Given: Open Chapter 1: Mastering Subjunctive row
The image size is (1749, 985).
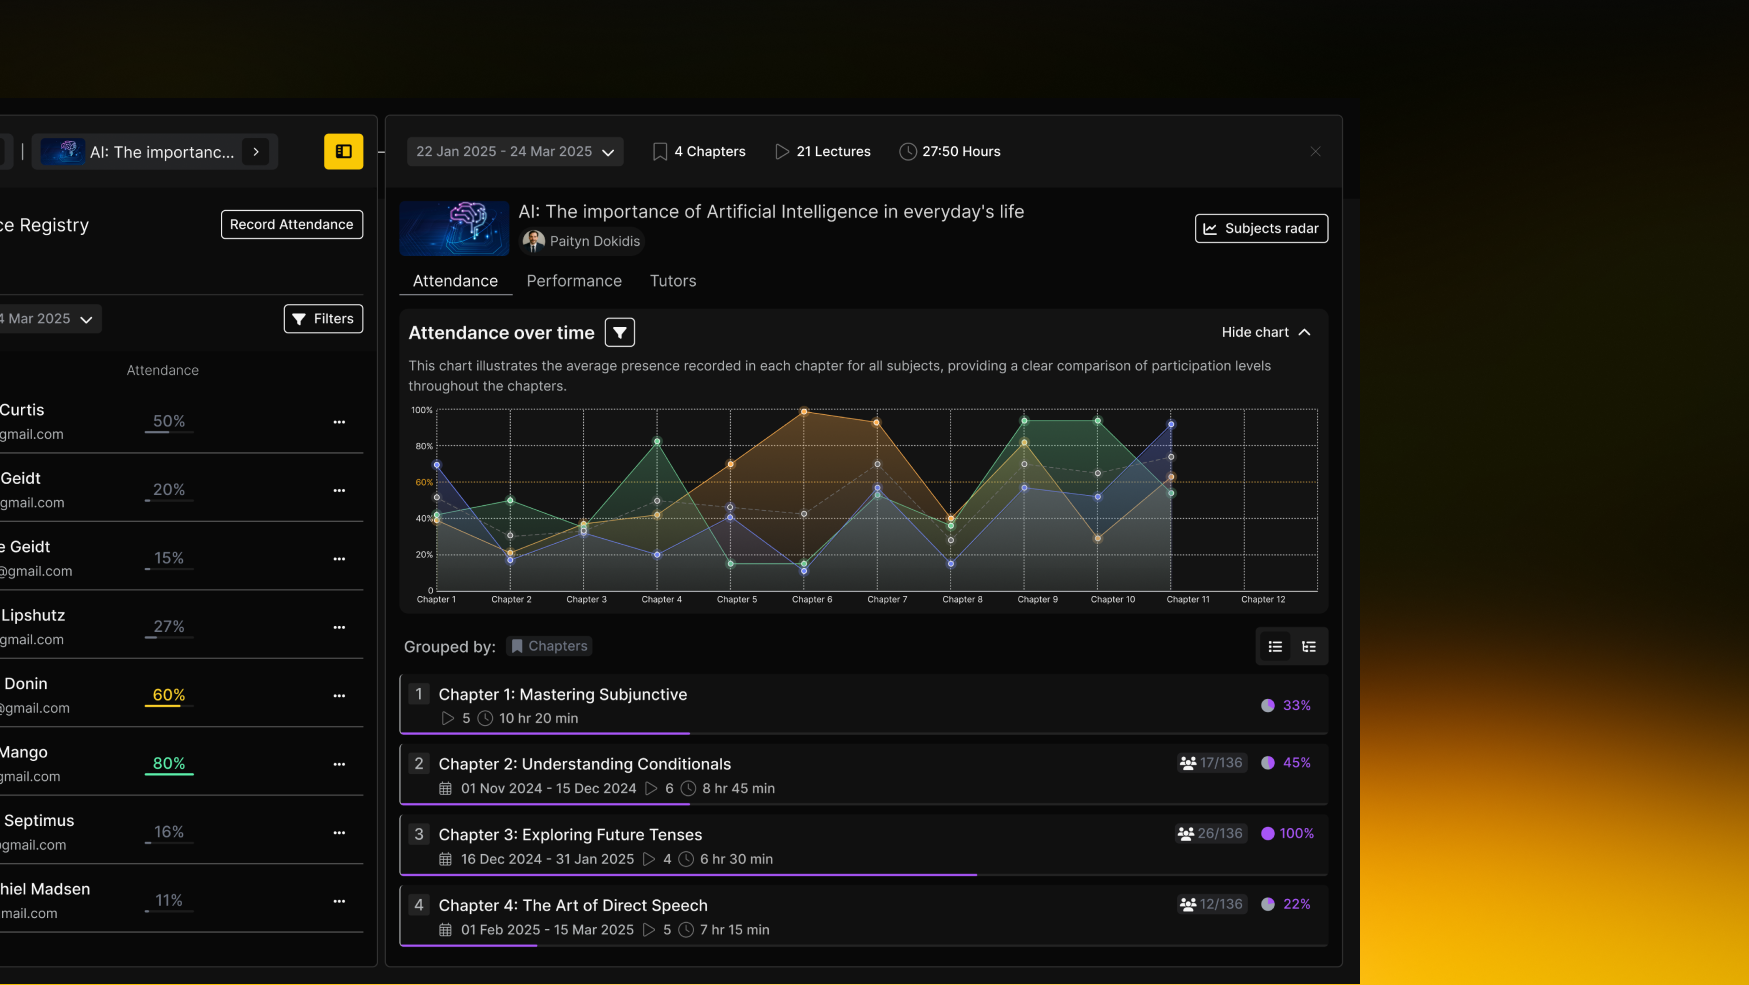Looking at the screenshot, I should (x=563, y=695).
